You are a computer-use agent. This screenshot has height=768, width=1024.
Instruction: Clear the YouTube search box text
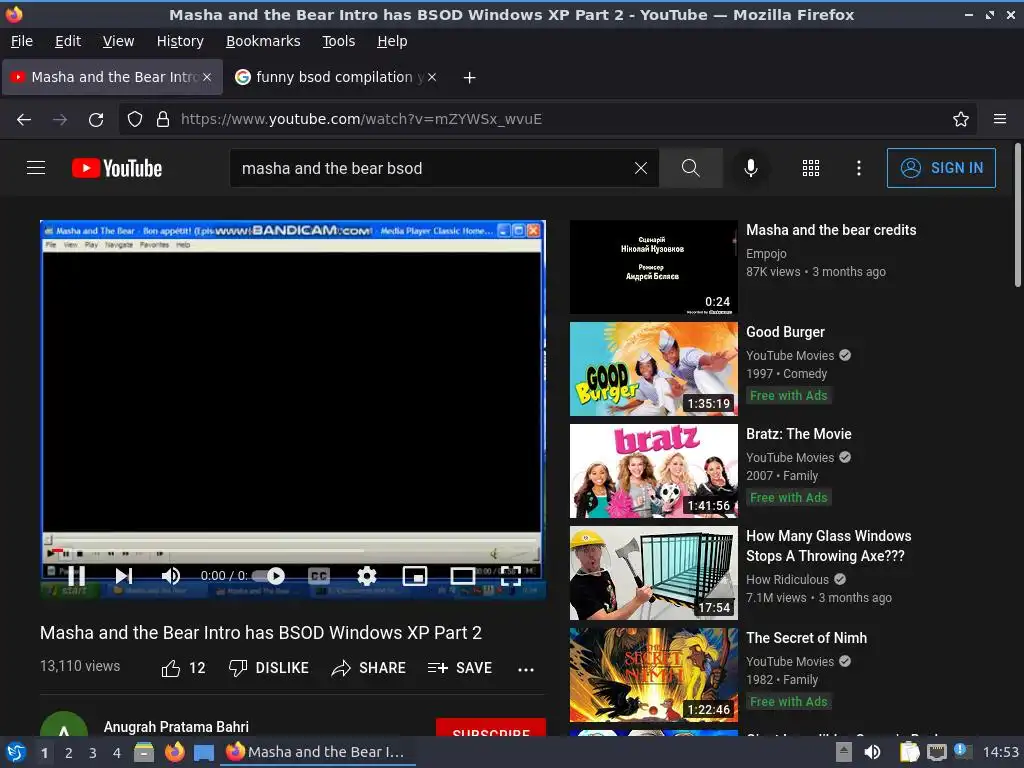point(641,168)
